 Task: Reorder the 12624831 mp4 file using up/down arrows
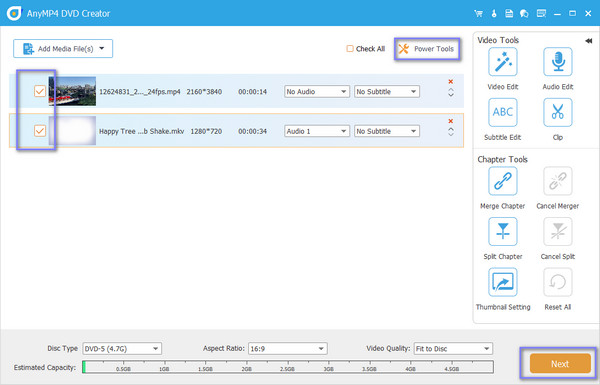pyautogui.click(x=451, y=92)
